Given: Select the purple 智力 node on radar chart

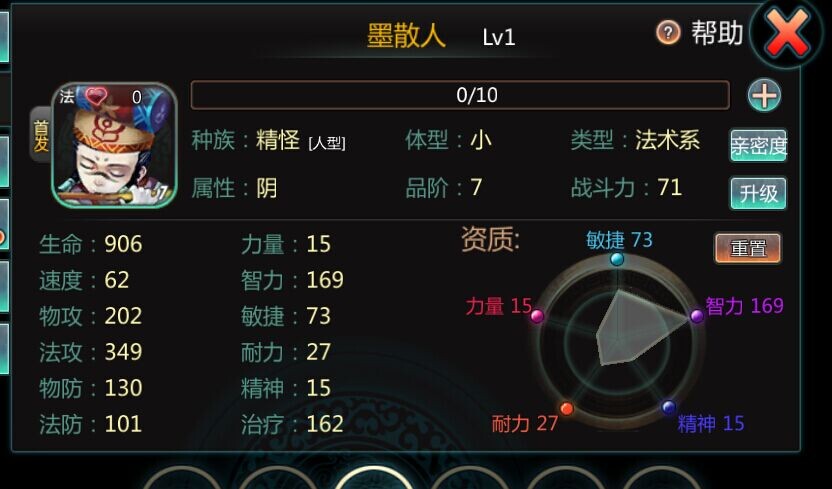Looking at the screenshot, I should click(697, 316).
